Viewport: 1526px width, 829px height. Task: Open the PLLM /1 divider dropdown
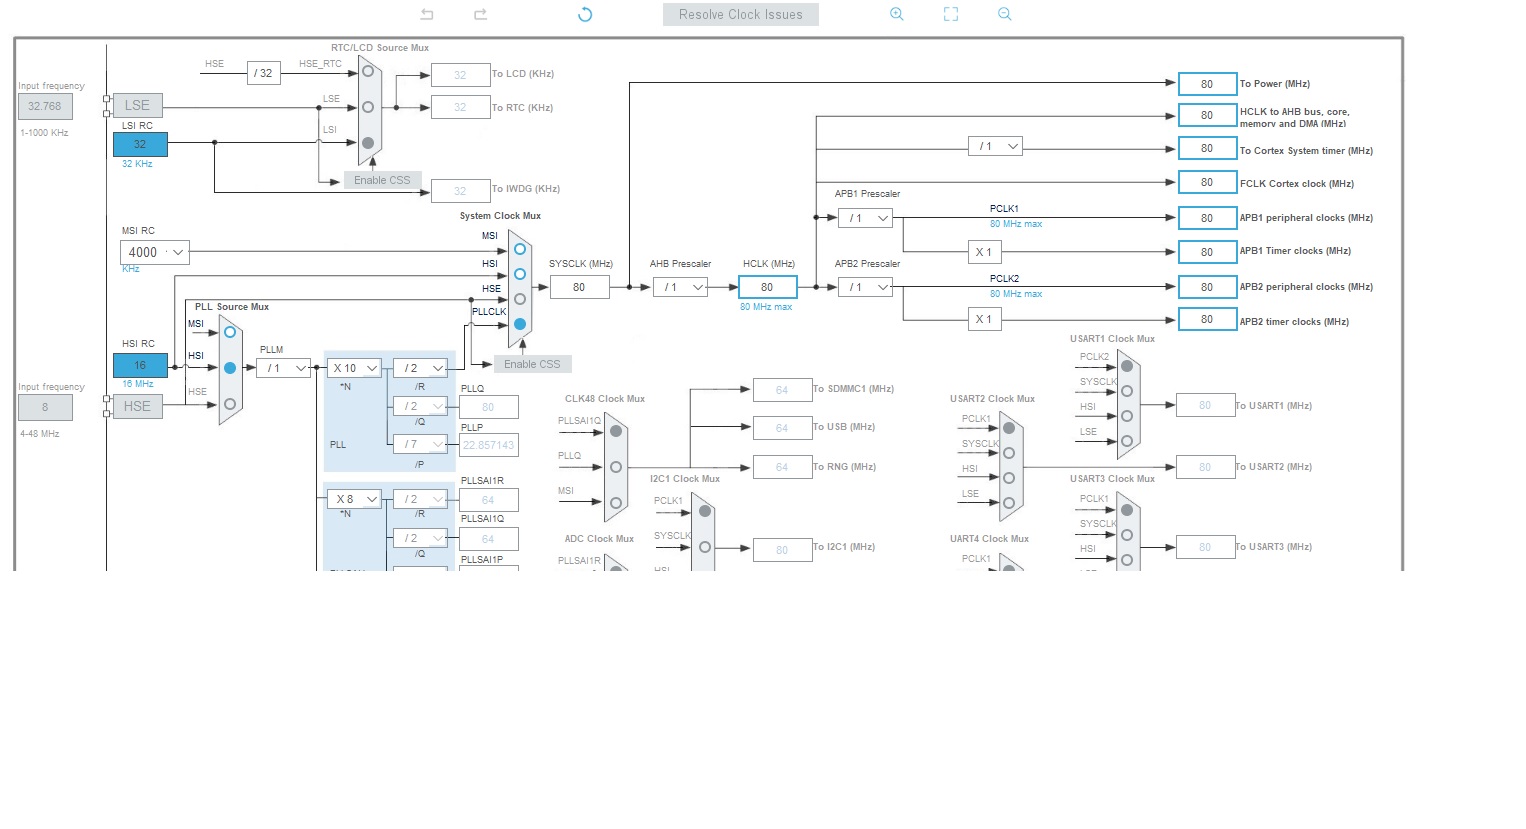click(283, 368)
